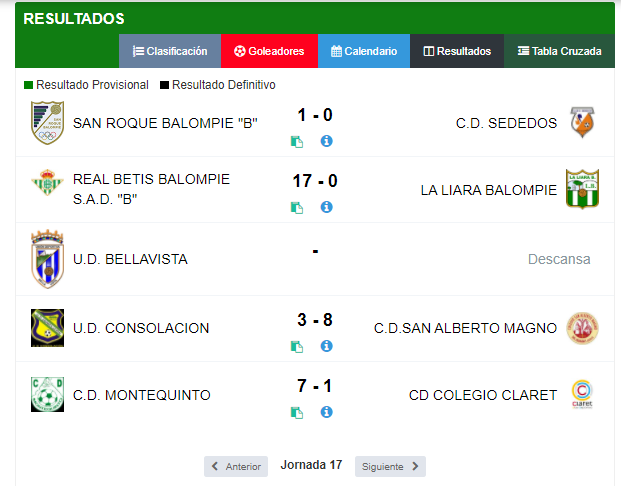Switch to the Clasificación tab
Screen dimensions: 621x486
coord(170,51)
